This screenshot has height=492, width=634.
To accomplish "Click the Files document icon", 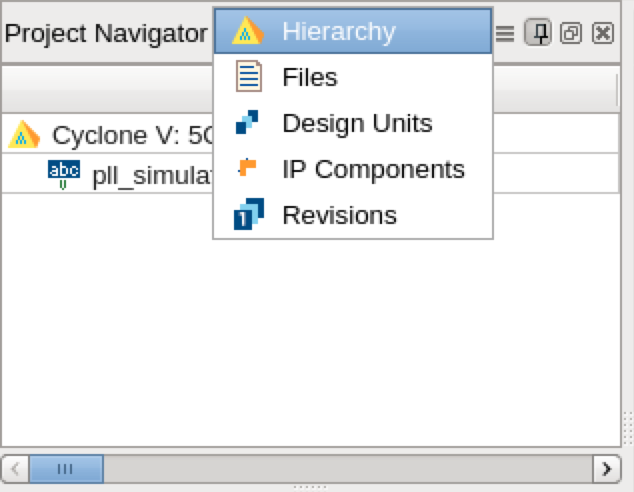I will [x=249, y=76].
